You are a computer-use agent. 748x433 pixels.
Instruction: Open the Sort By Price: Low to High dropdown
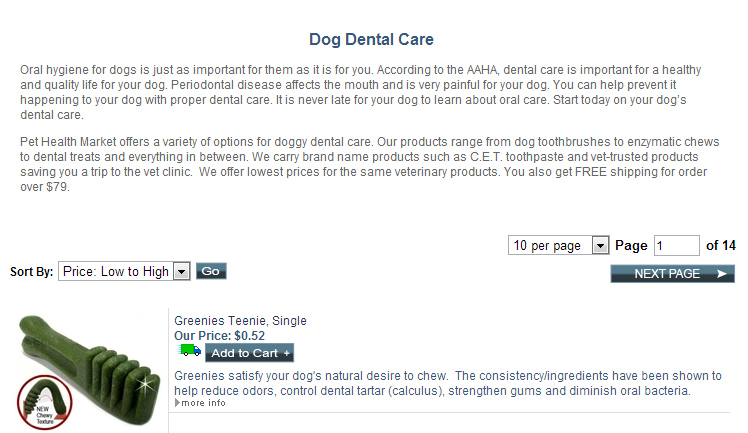tap(124, 271)
